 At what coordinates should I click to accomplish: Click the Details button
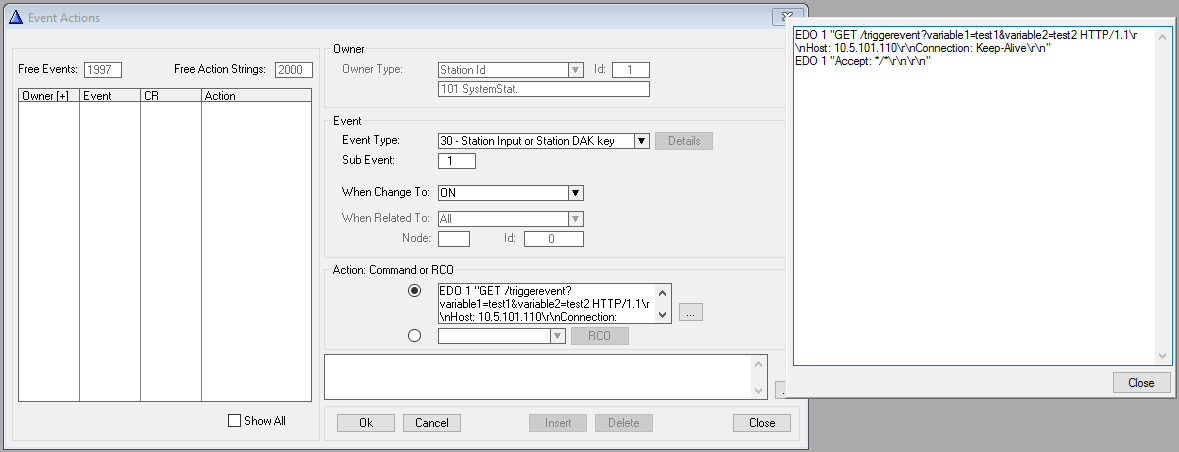pos(683,141)
